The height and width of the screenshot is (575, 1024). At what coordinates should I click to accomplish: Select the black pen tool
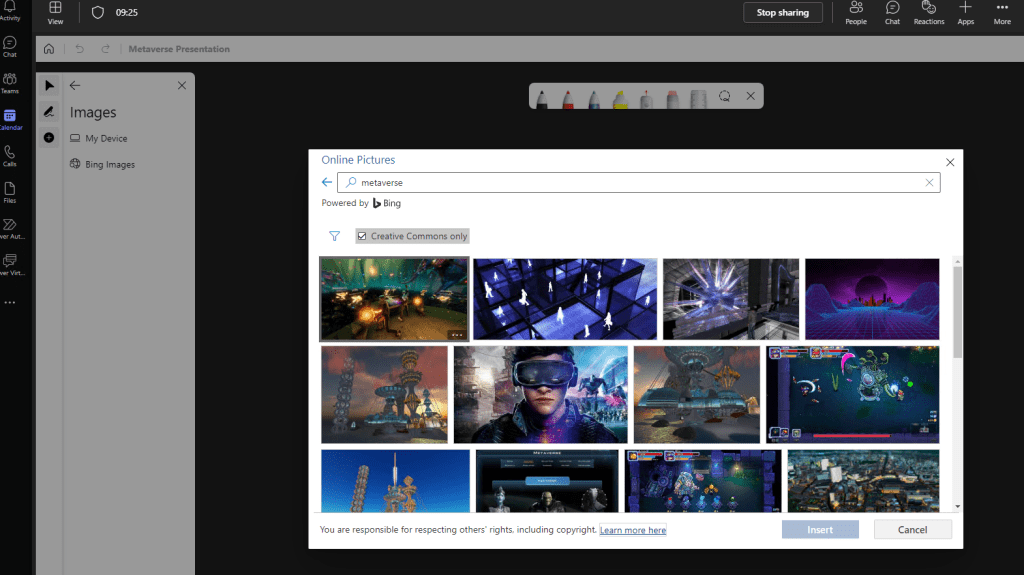point(541,97)
